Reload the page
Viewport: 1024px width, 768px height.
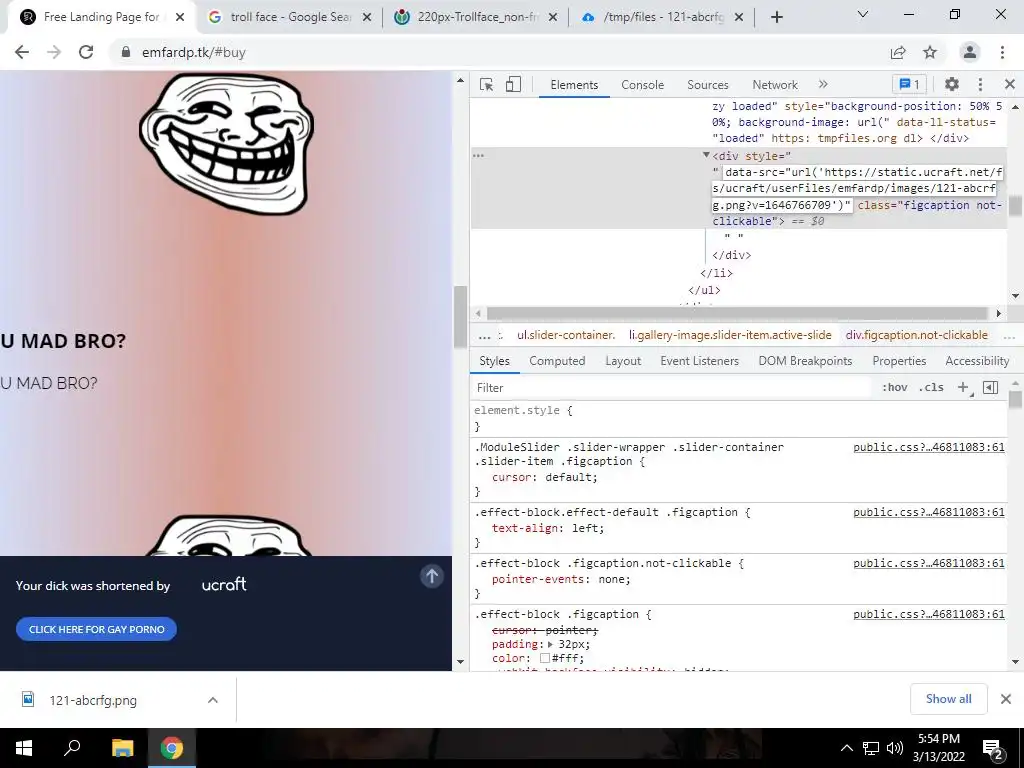tap(86, 52)
